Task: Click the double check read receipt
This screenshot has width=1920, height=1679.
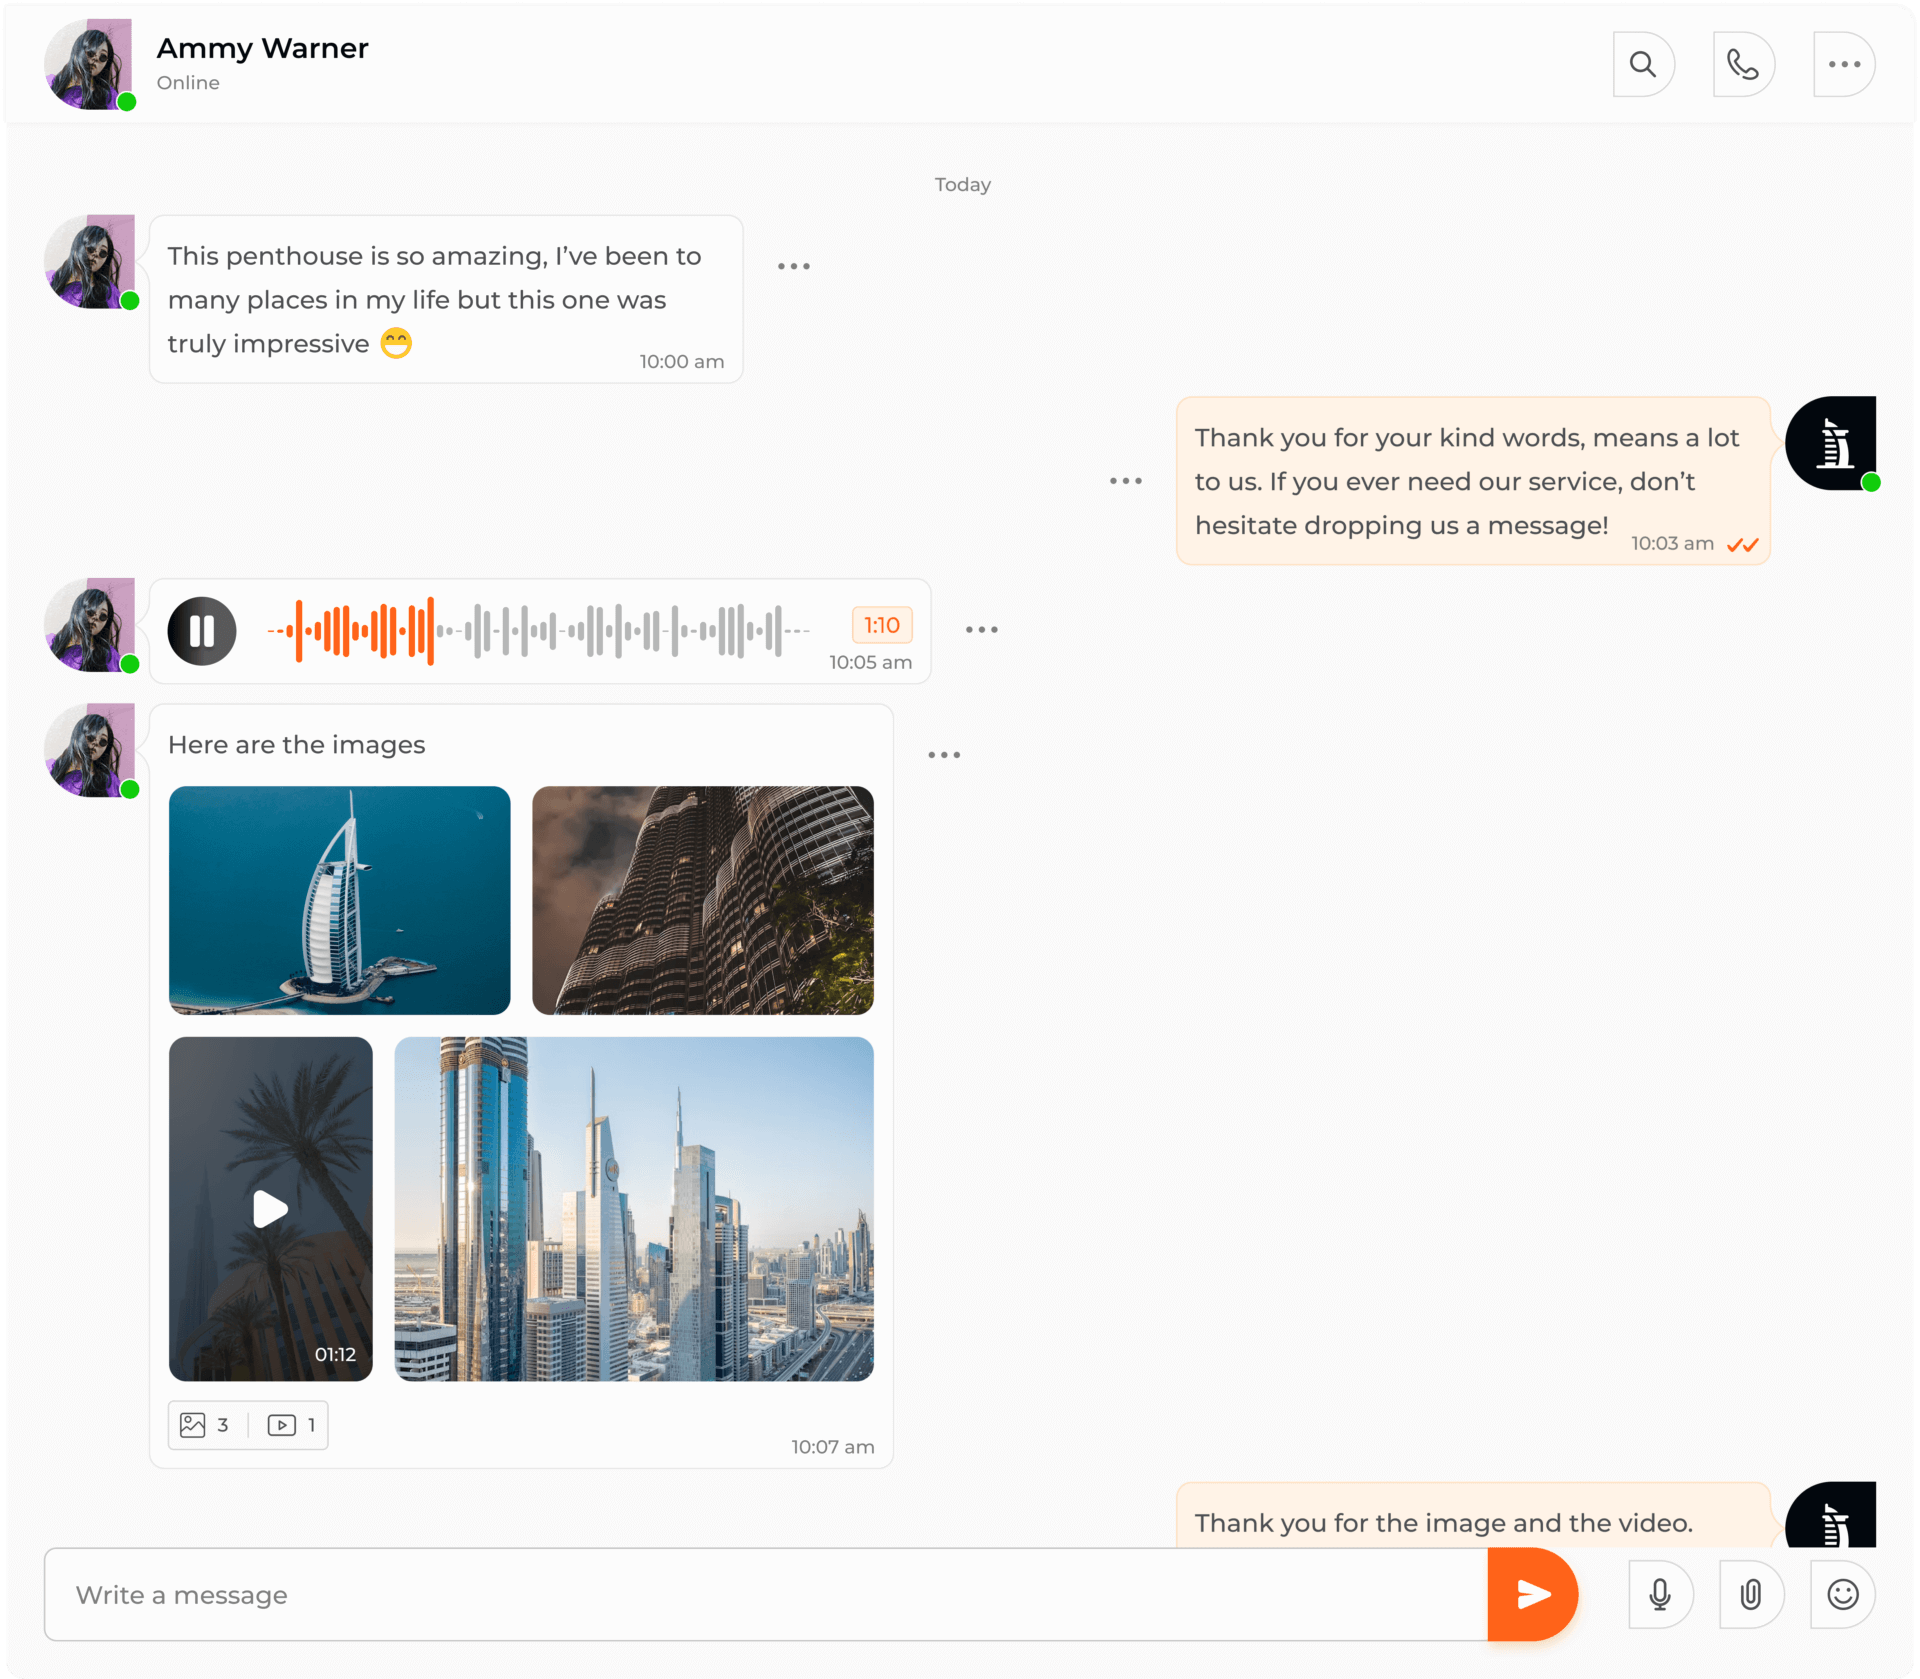Action: coord(1743,545)
